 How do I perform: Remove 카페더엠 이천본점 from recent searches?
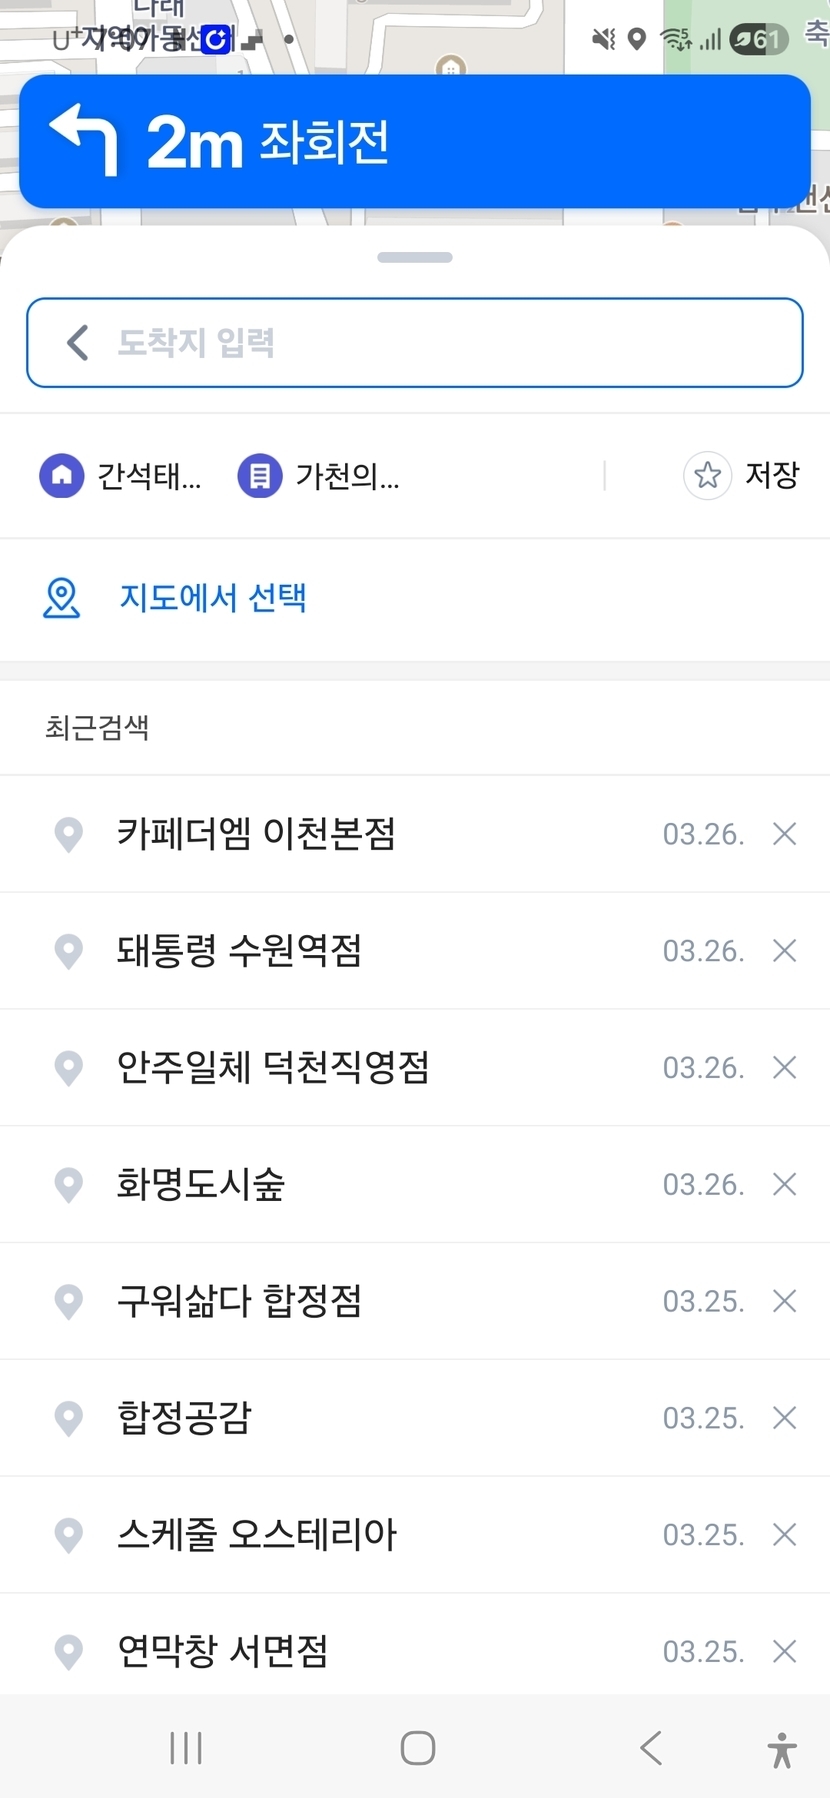click(785, 833)
